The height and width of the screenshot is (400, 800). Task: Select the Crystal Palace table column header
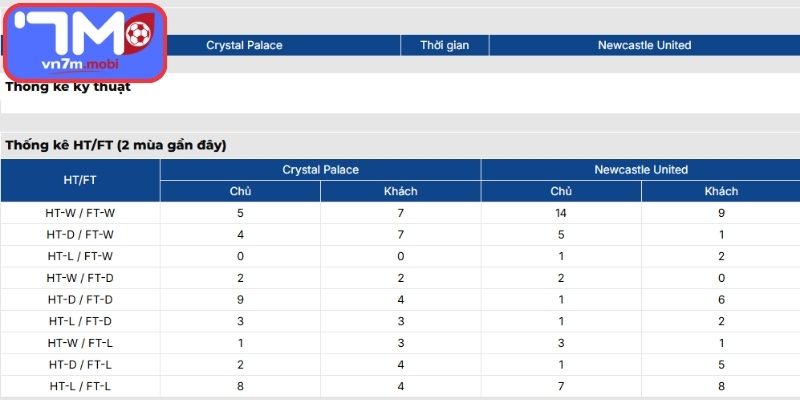point(320,170)
